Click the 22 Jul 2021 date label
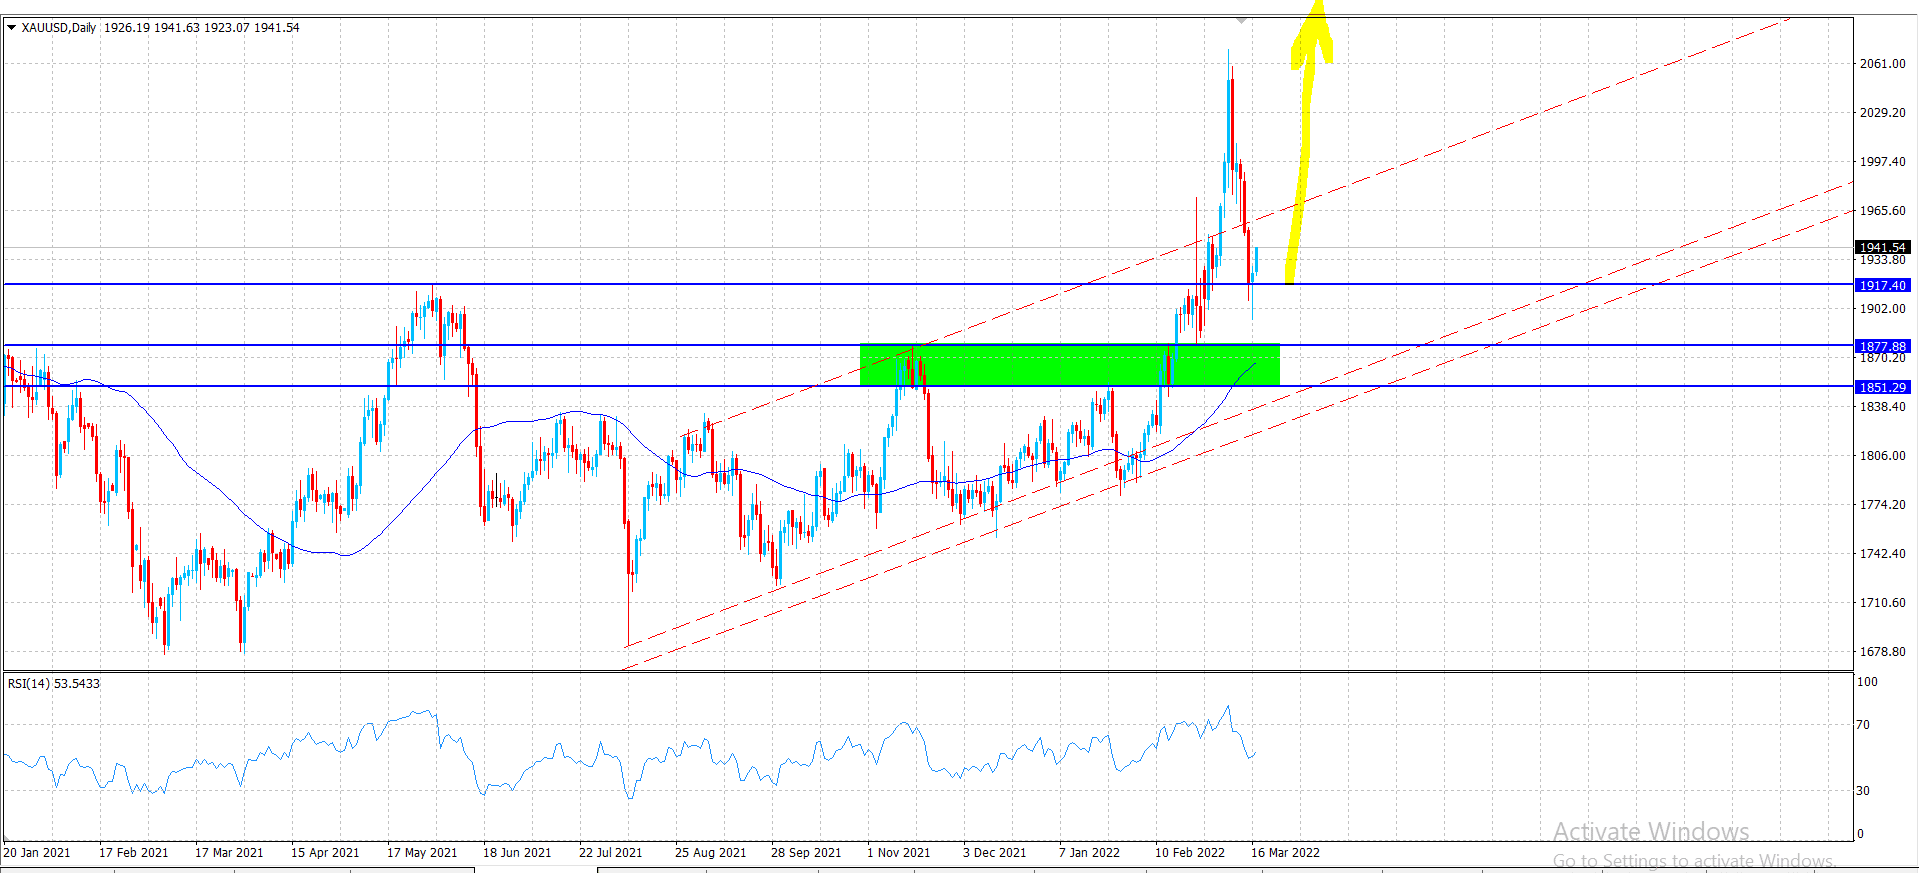The image size is (1919, 873). click(610, 853)
